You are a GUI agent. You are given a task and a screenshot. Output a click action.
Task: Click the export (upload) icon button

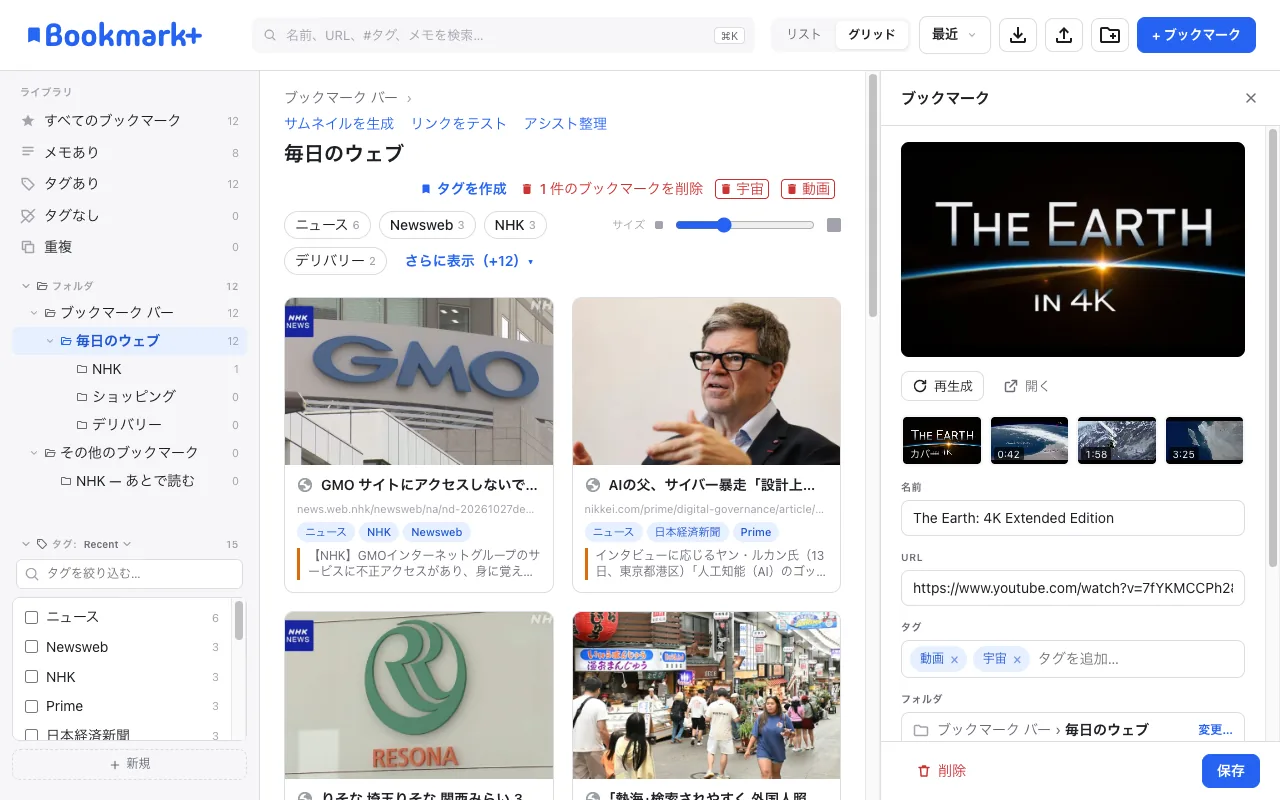(x=1064, y=35)
